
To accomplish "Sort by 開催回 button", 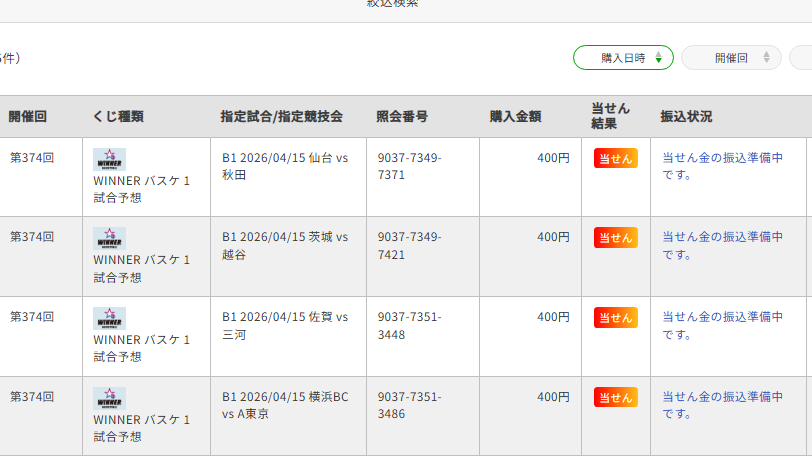I will tap(731, 57).
